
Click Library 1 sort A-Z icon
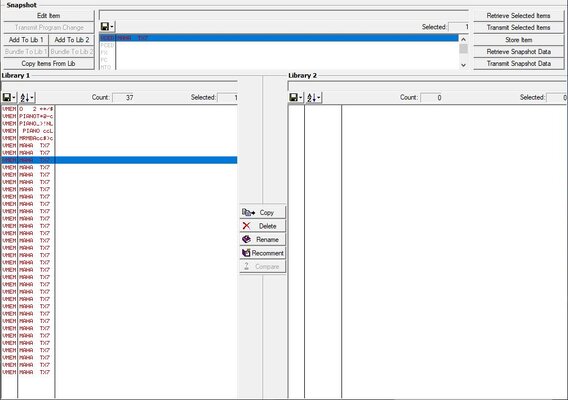click(x=25, y=97)
